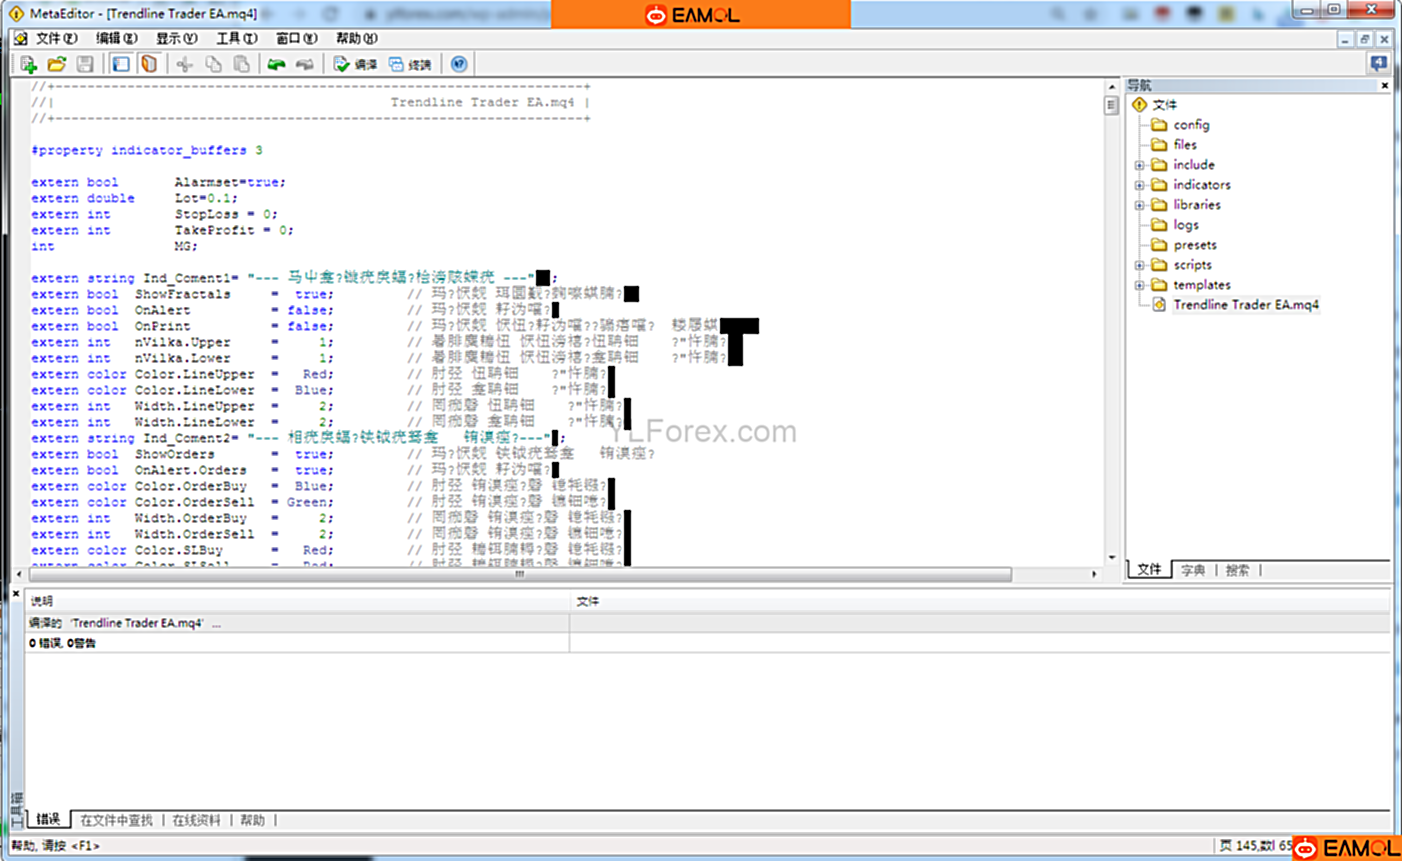
Task: Click the Compile button in toolbar
Action: (x=355, y=64)
